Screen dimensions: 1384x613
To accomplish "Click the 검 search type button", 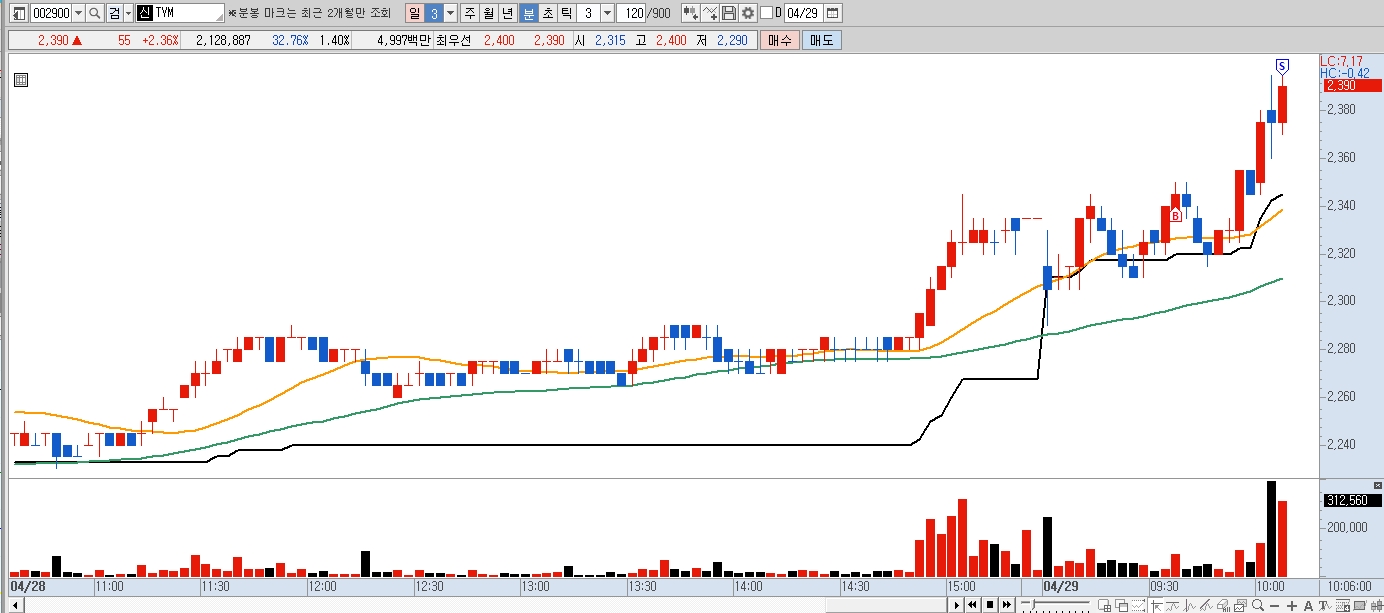I will tap(114, 13).
